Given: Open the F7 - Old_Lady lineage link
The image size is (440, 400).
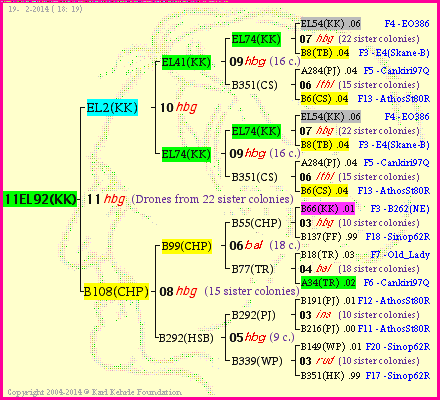Looking at the screenshot, I should click(400, 255).
